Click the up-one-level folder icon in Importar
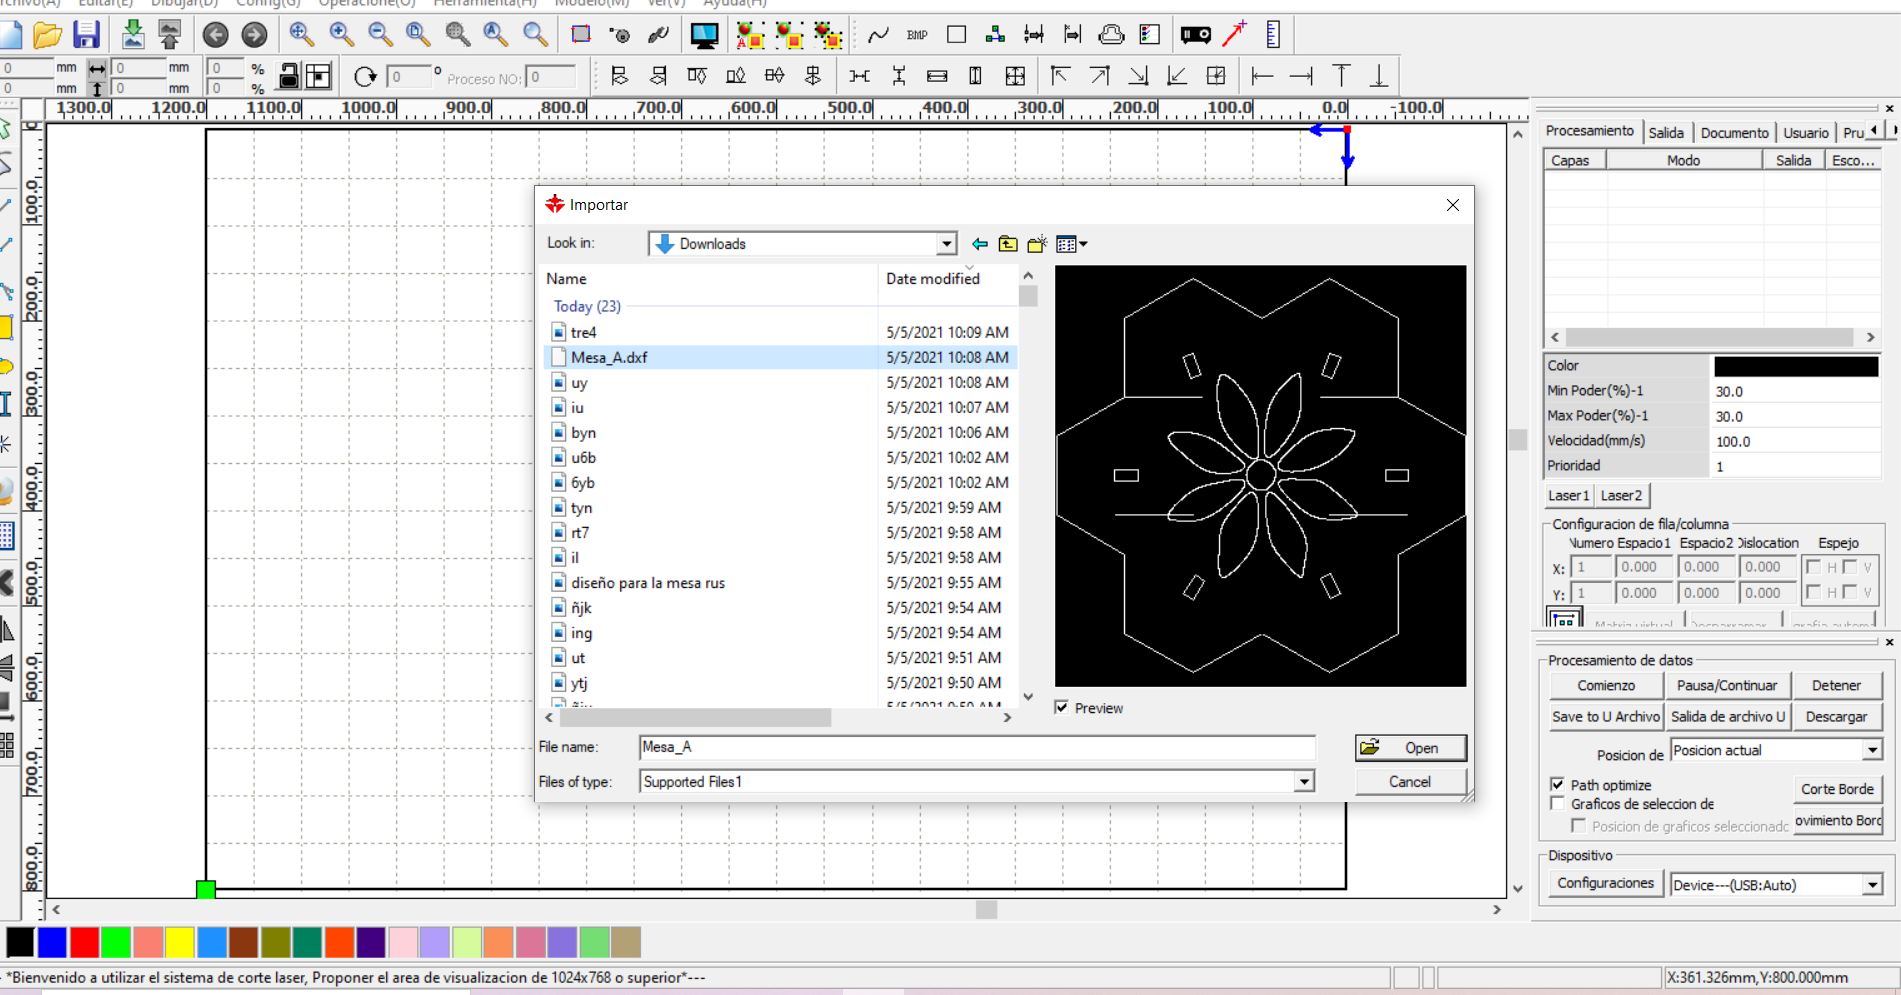The height and width of the screenshot is (995, 1901). point(1008,244)
